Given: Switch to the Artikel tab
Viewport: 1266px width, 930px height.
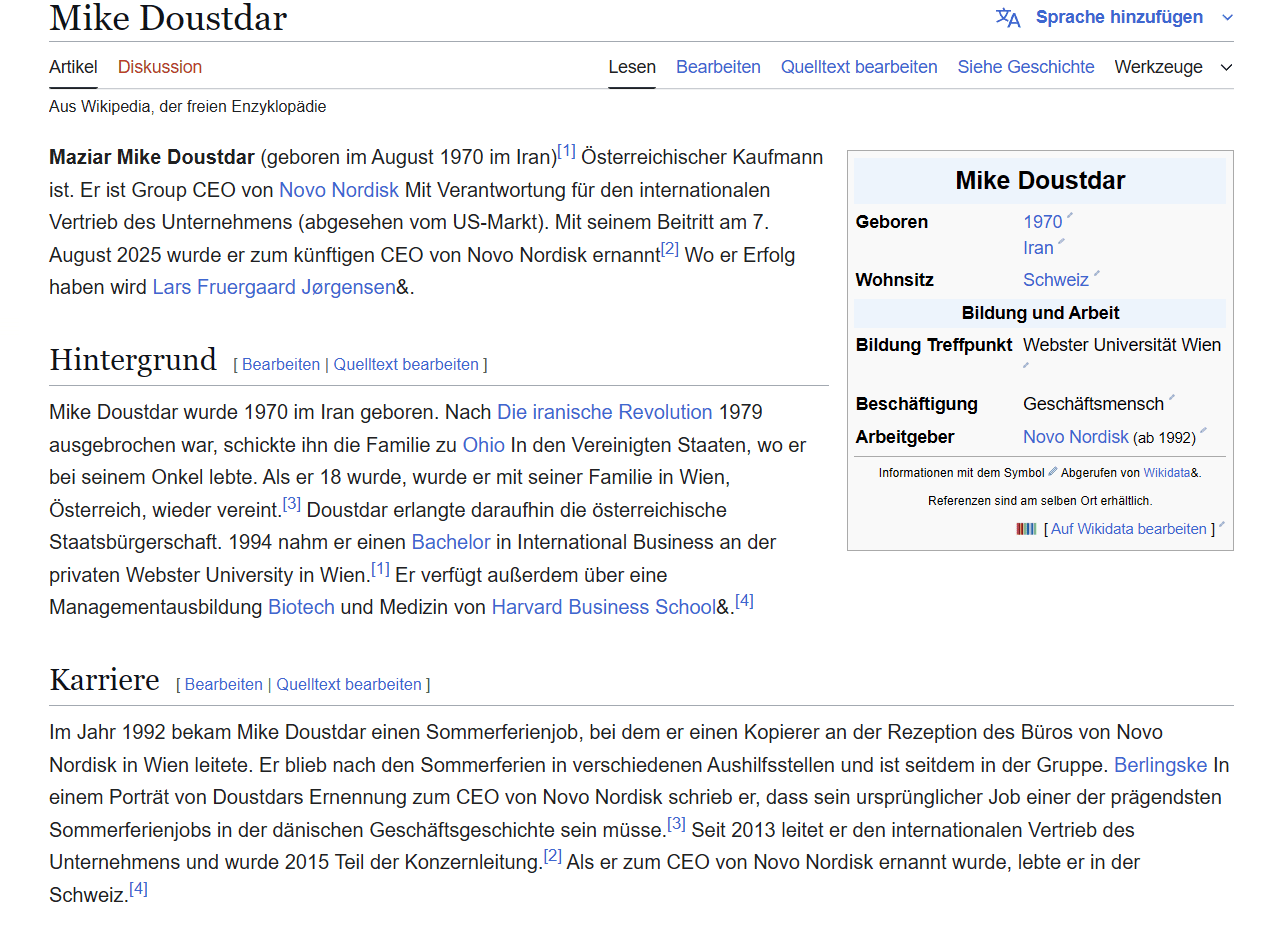Looking at the screenshot, I should coord(73,67).
